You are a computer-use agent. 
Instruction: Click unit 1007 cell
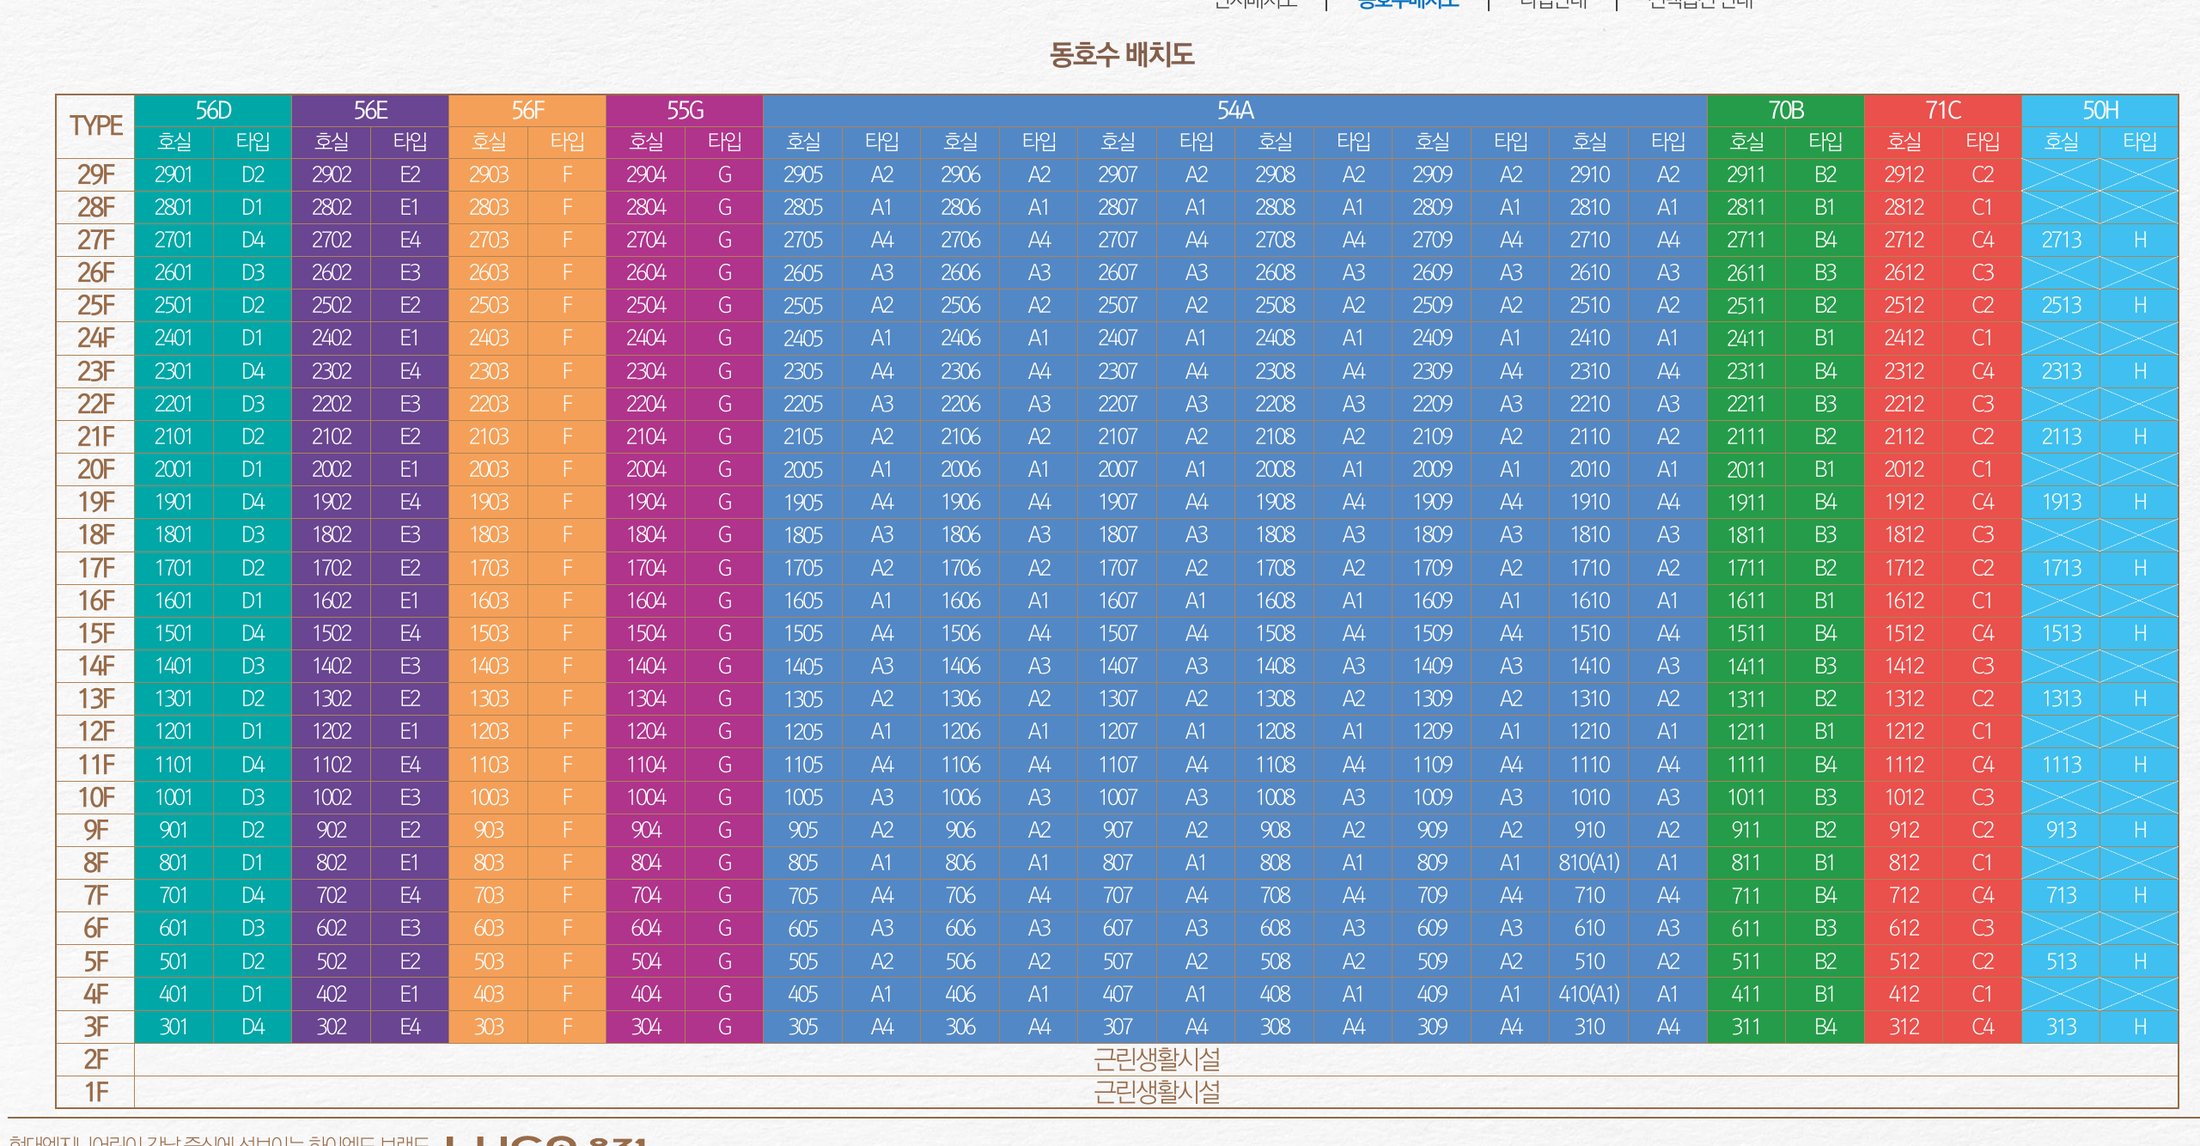coord(1117,797)
